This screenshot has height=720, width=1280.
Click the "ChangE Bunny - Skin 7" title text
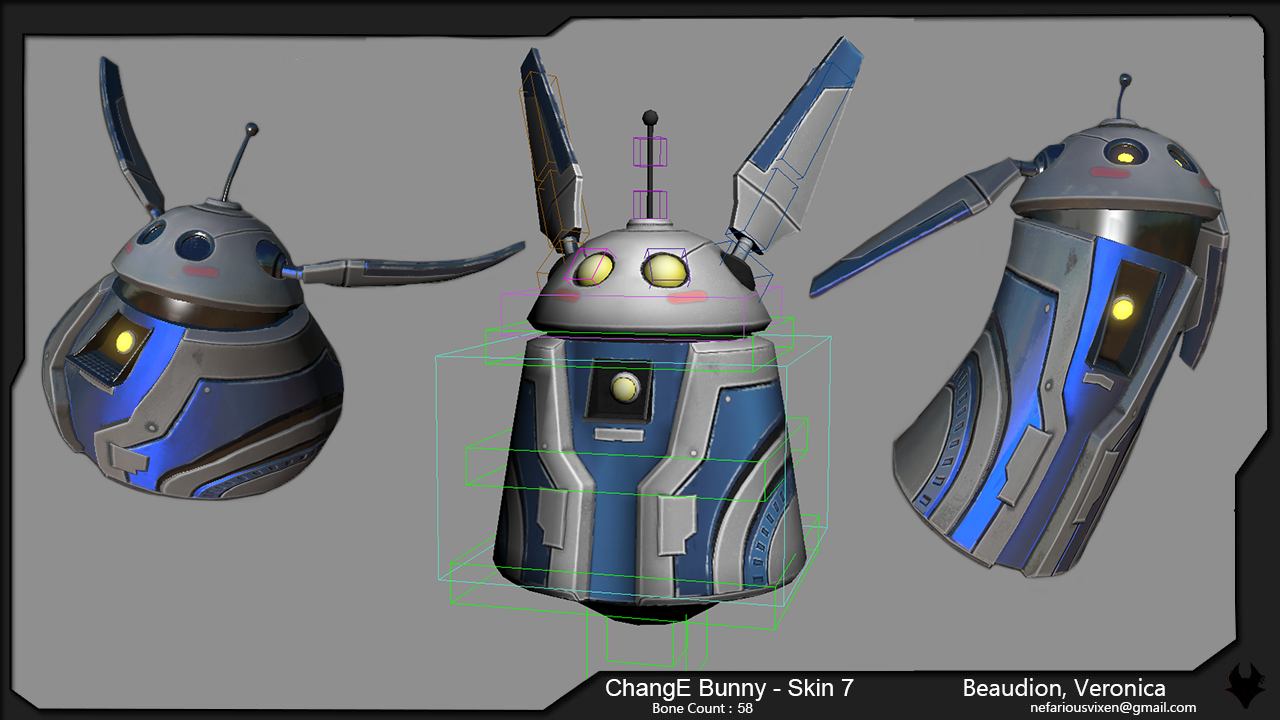tap(729, 688)
